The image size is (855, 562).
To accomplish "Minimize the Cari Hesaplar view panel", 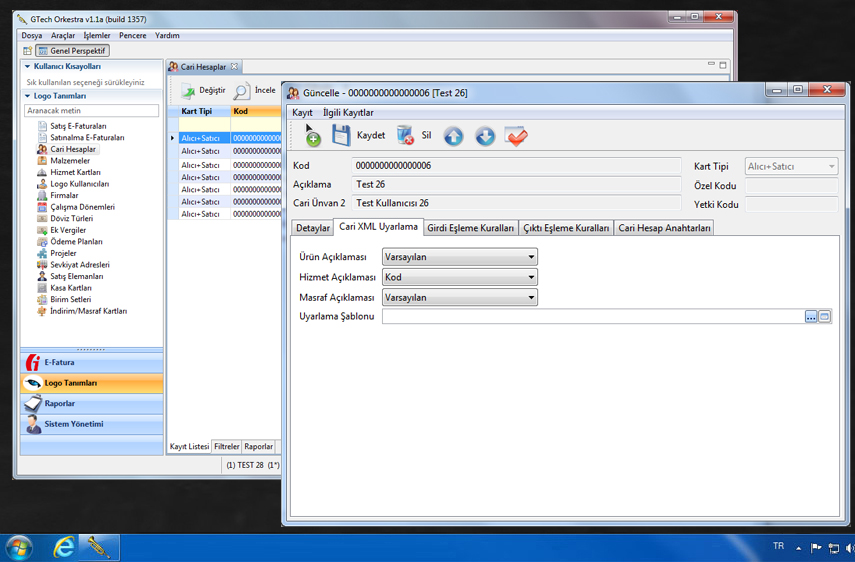I will click(711, 64).
